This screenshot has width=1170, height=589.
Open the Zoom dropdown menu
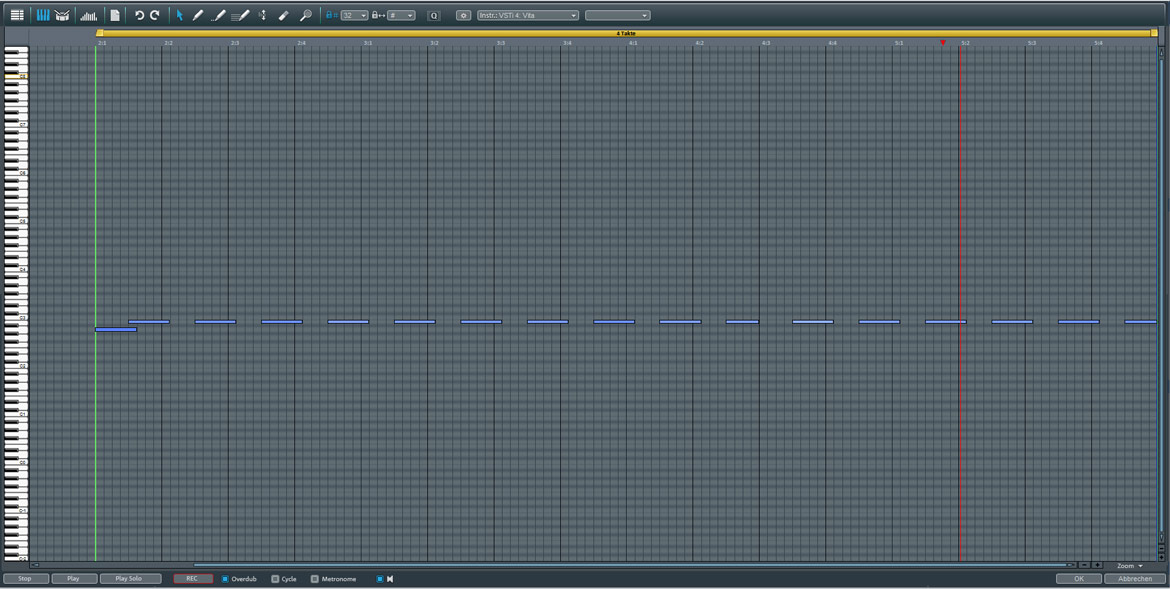(1129, 566)
